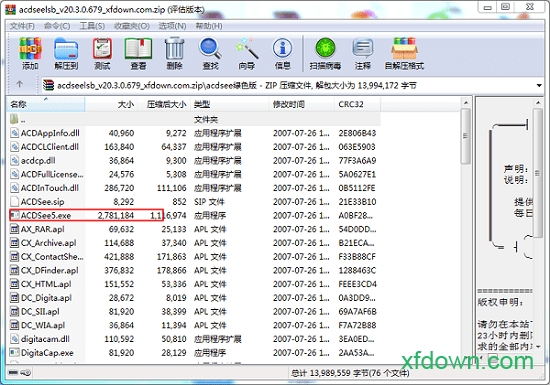The image size is (550, 385).
Task: Click the AX_RAR.apl file icon
Action: [14, 229]
